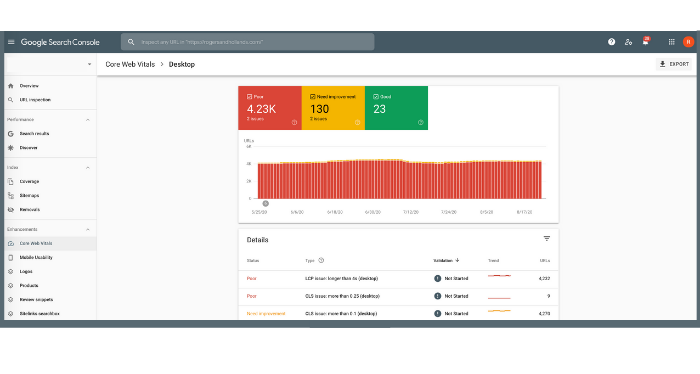Click Need improvement status text
This screenshot has width=700, height=374.
click(x=266, y=314)
